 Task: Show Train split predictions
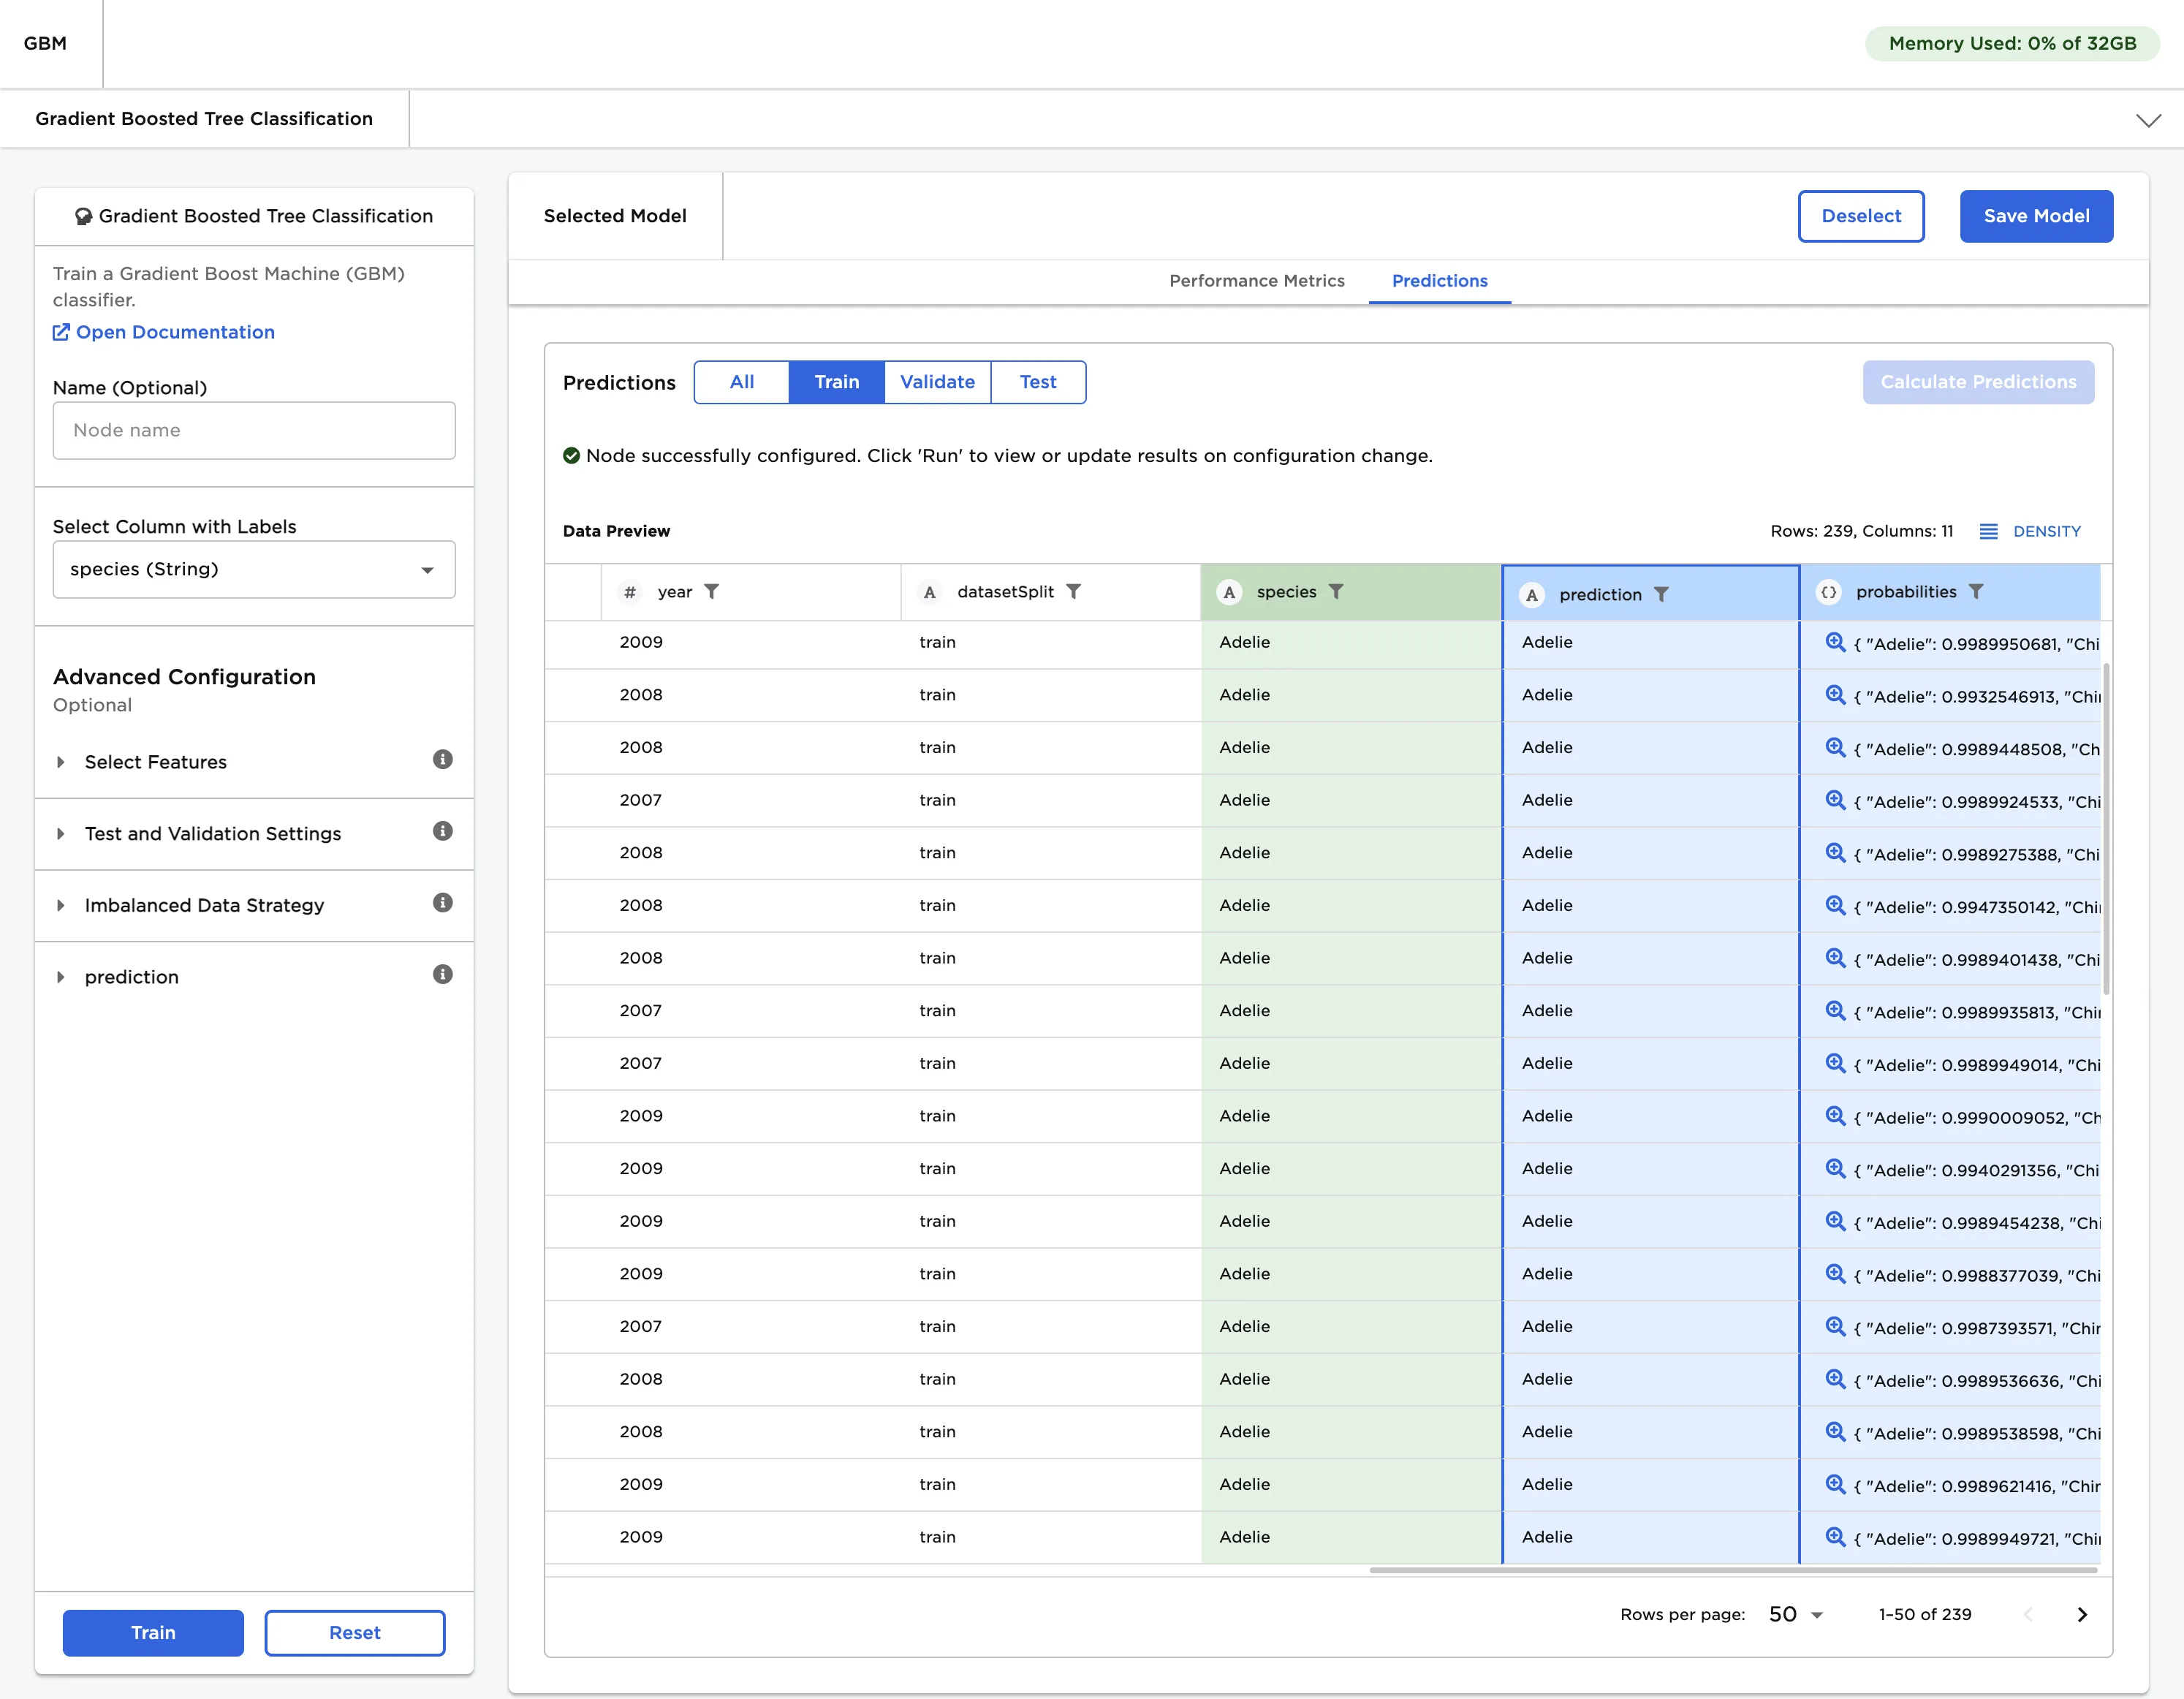coord(836,382)
